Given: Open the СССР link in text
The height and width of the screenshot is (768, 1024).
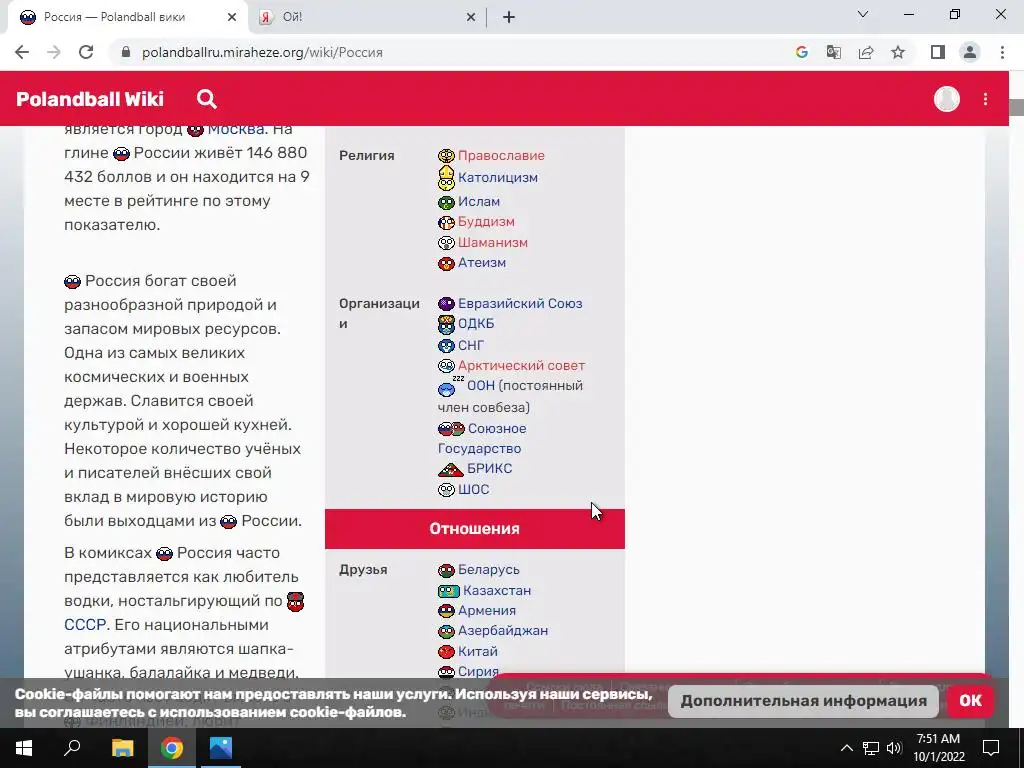Looking at the screenshot, I should tap(85, 625).
